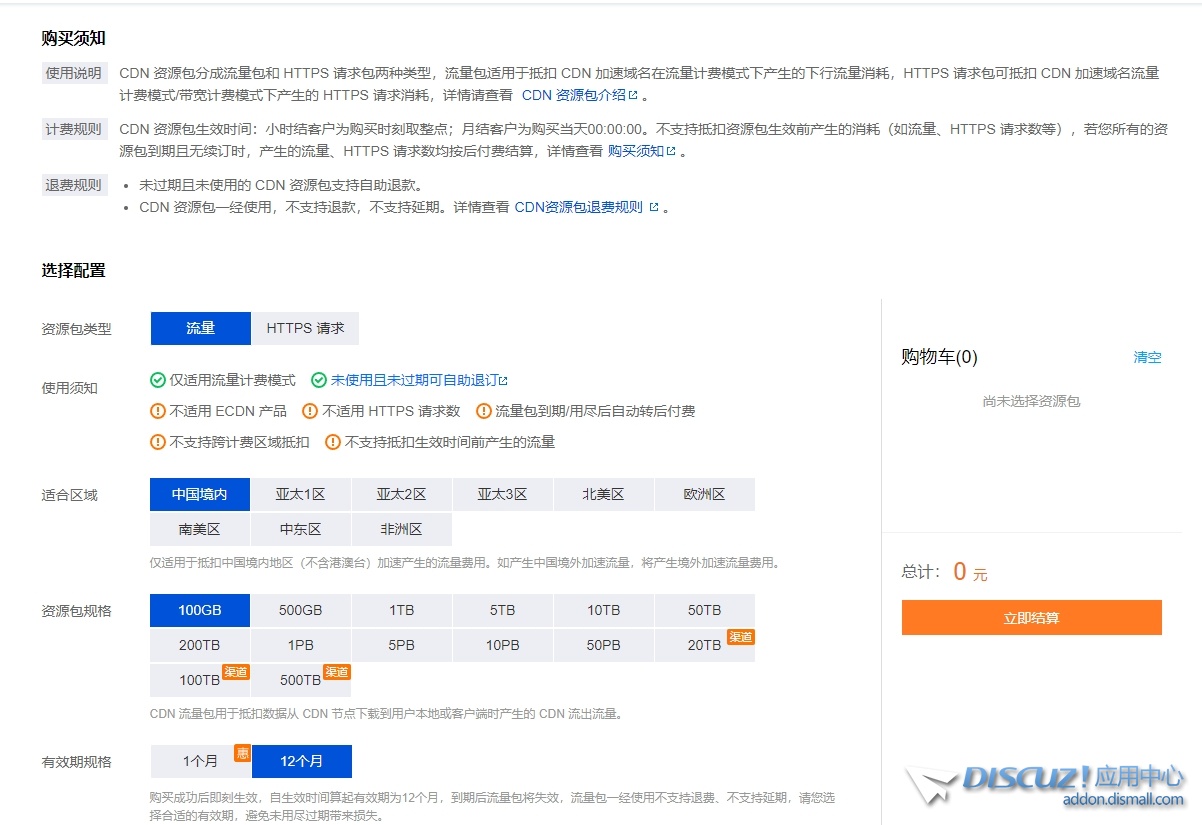Viewport: 1202px width, 825px height.
Task: Click green check icon beside 仅适用流量计费模式
Action: click(x=158, y=380)
